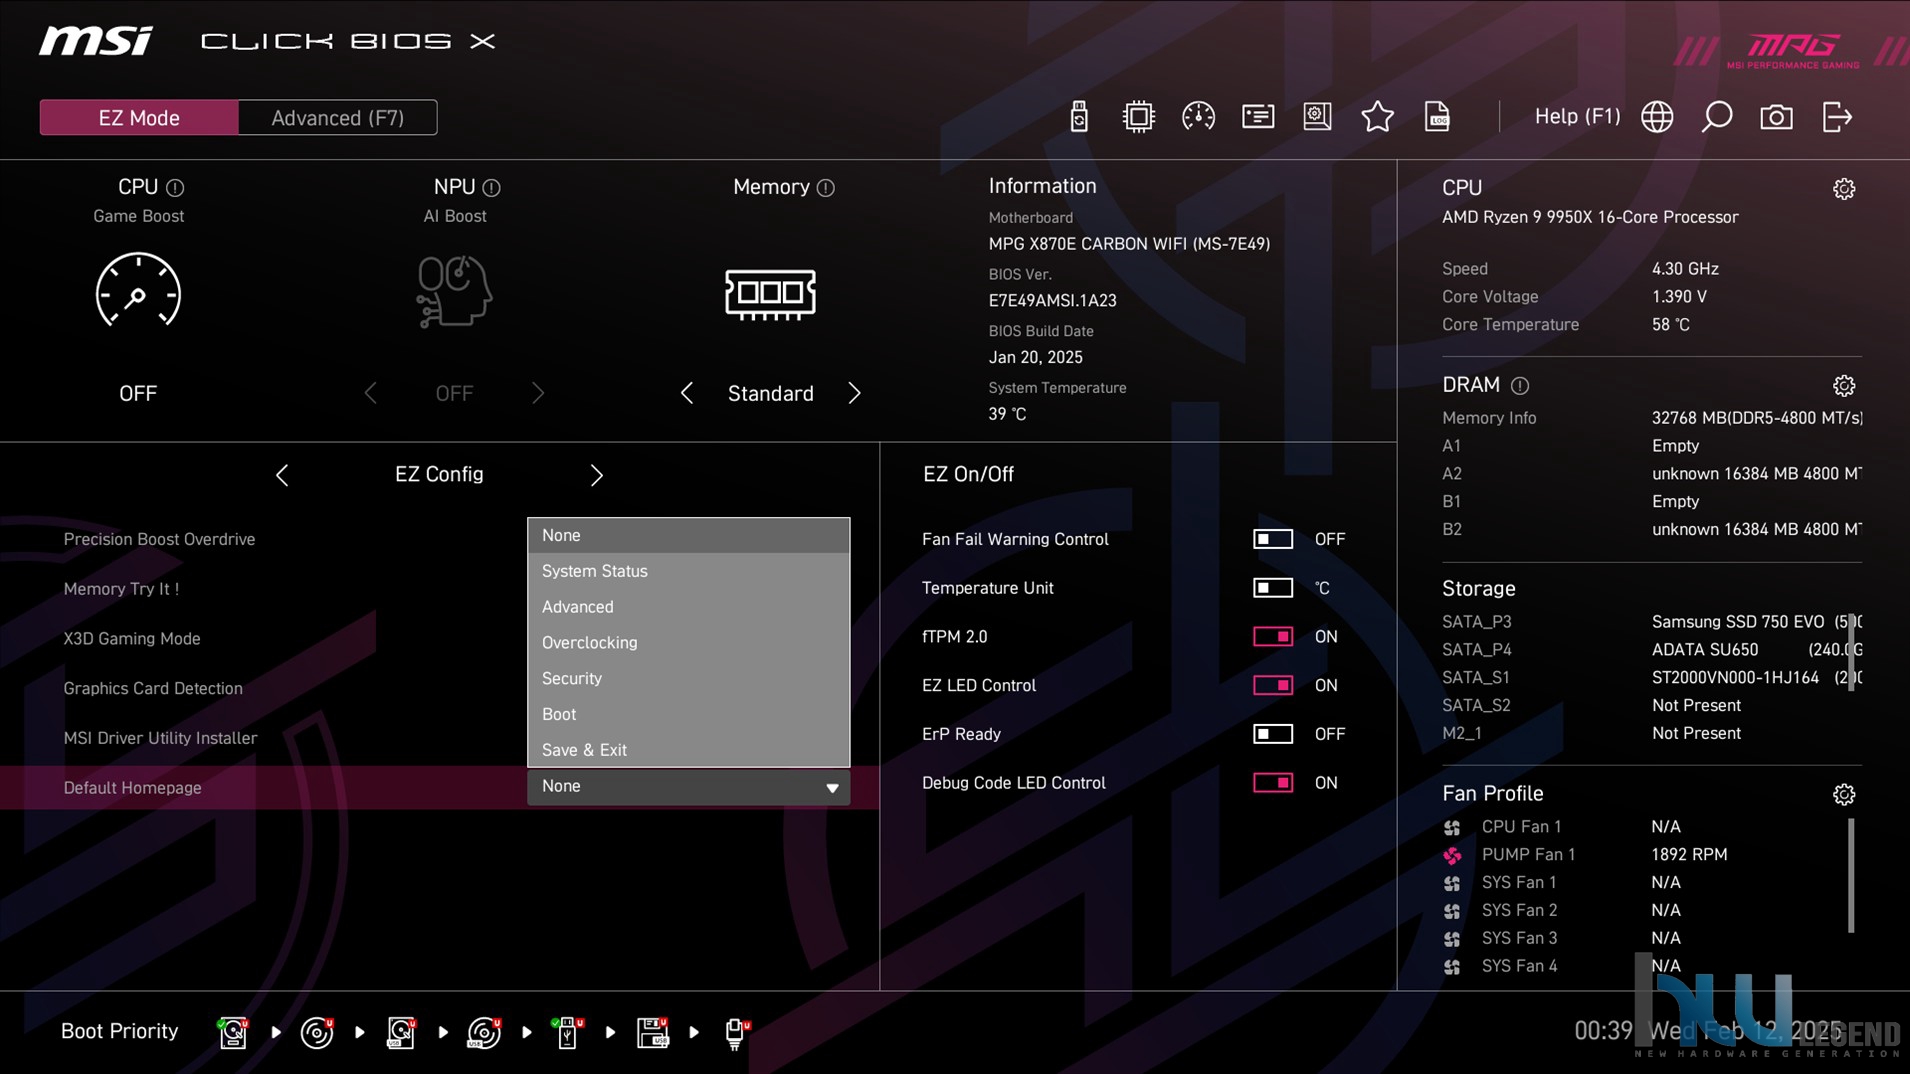Select Security option

[x=688, y=679]
